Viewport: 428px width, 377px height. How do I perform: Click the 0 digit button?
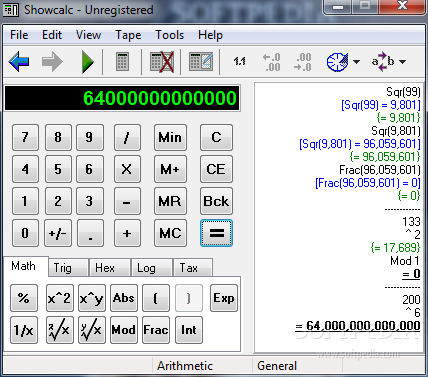tap(25, 233)
